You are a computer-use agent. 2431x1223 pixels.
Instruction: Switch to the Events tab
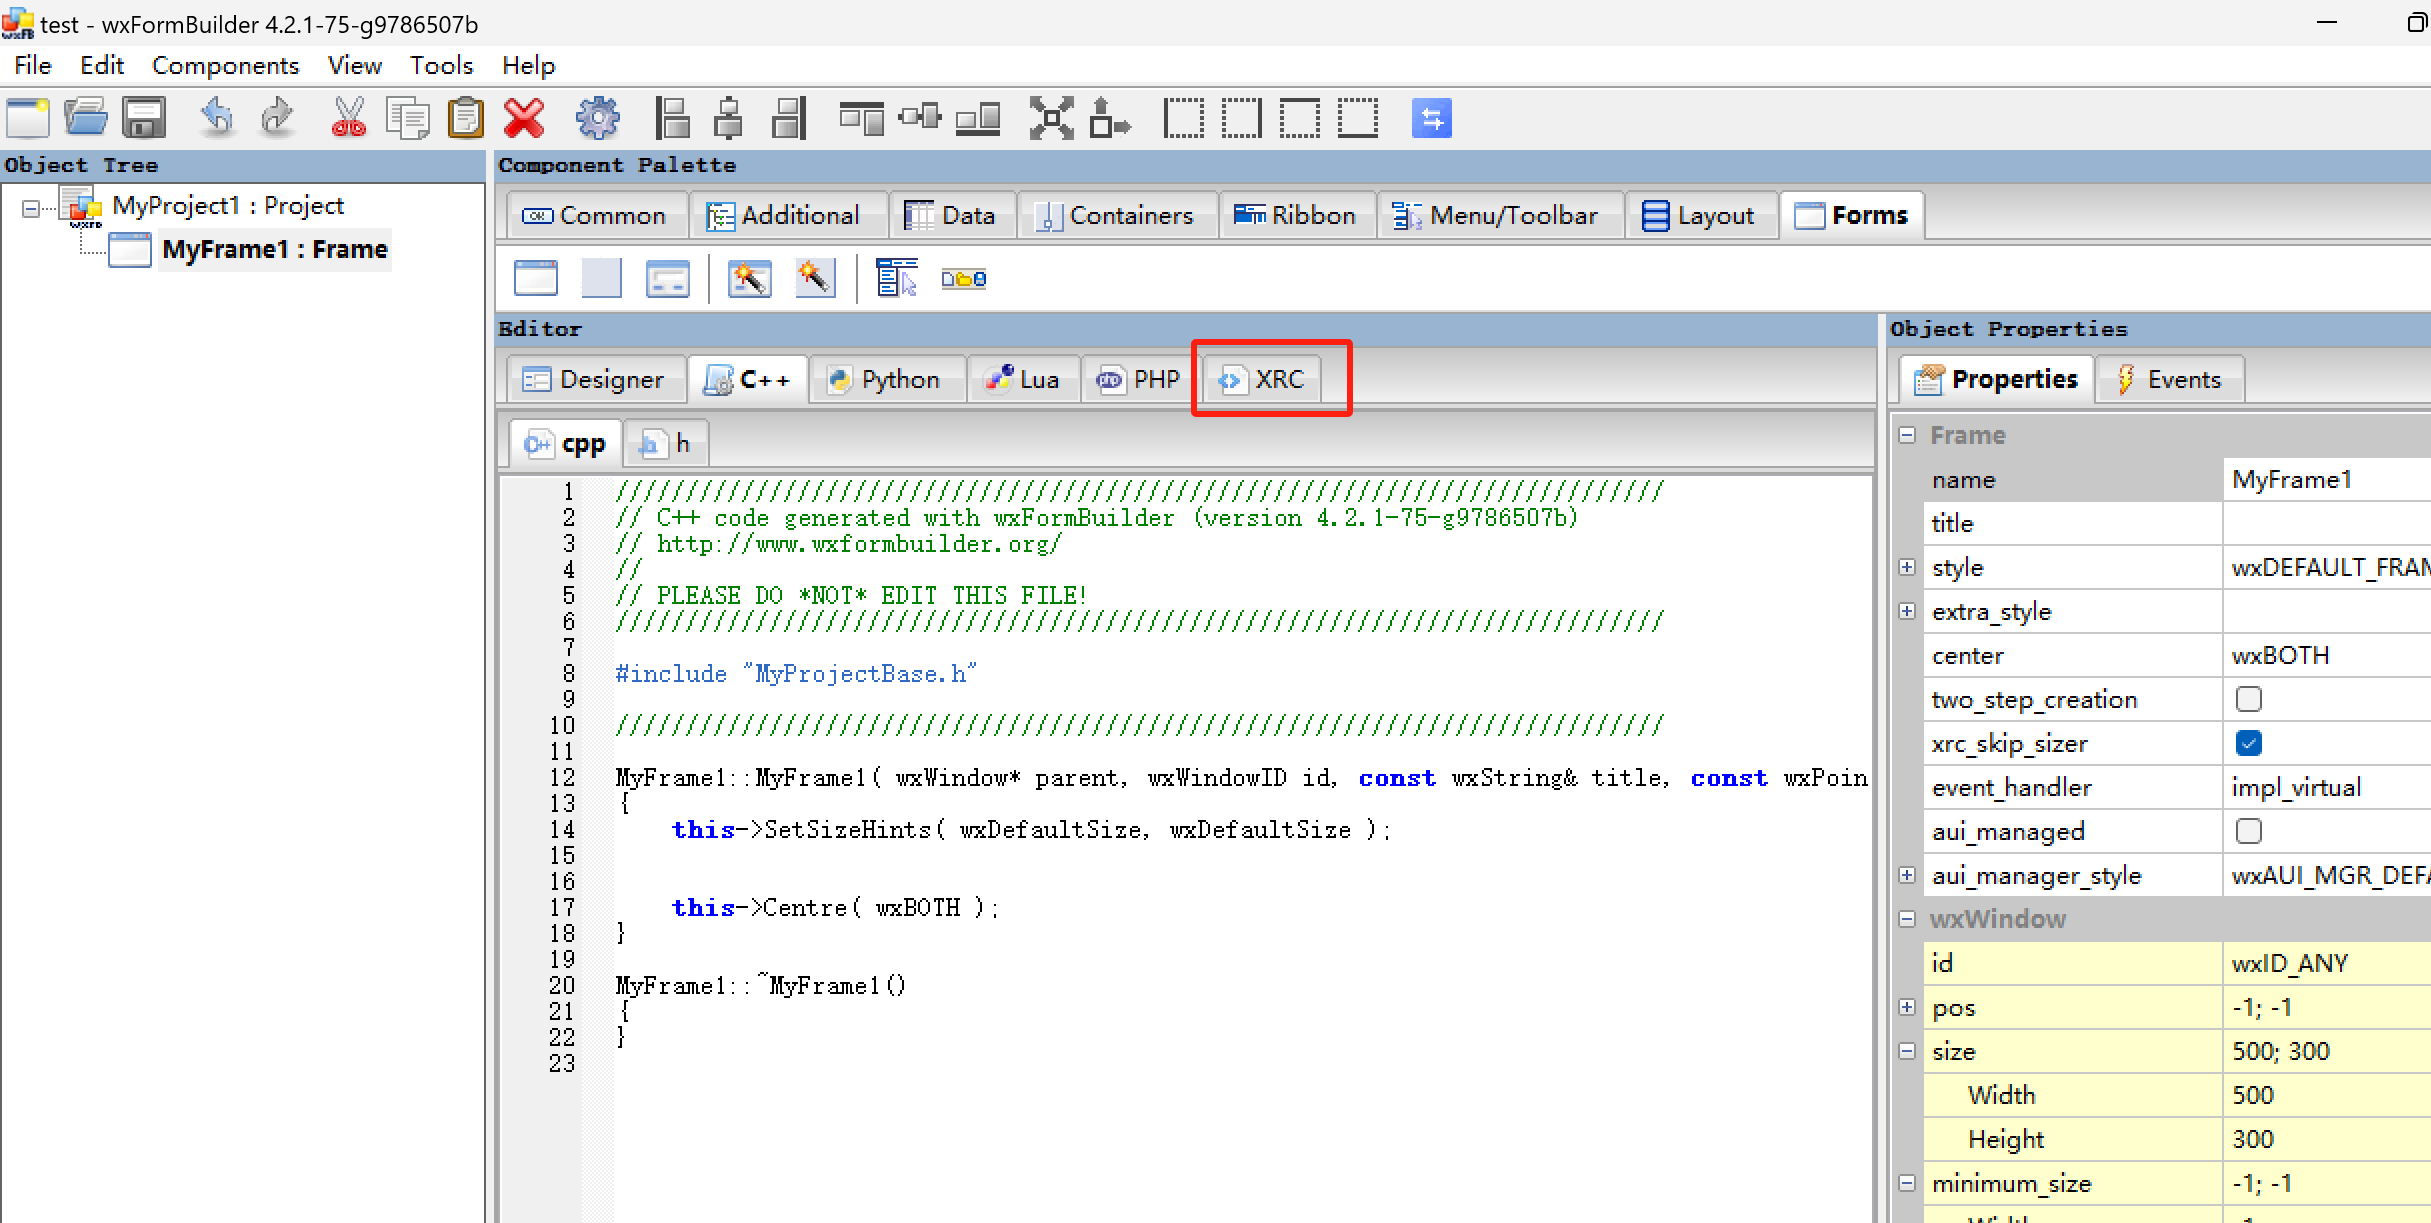click(2168, 379)
